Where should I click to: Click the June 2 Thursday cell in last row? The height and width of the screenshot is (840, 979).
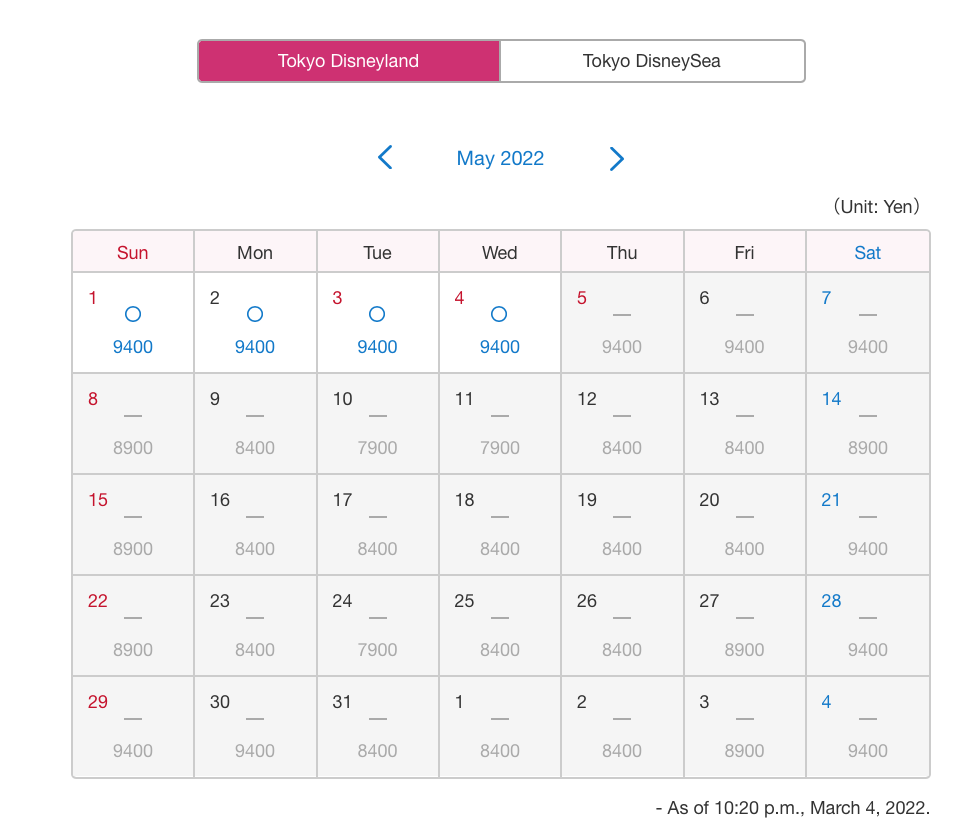click(x=622, y=727)
